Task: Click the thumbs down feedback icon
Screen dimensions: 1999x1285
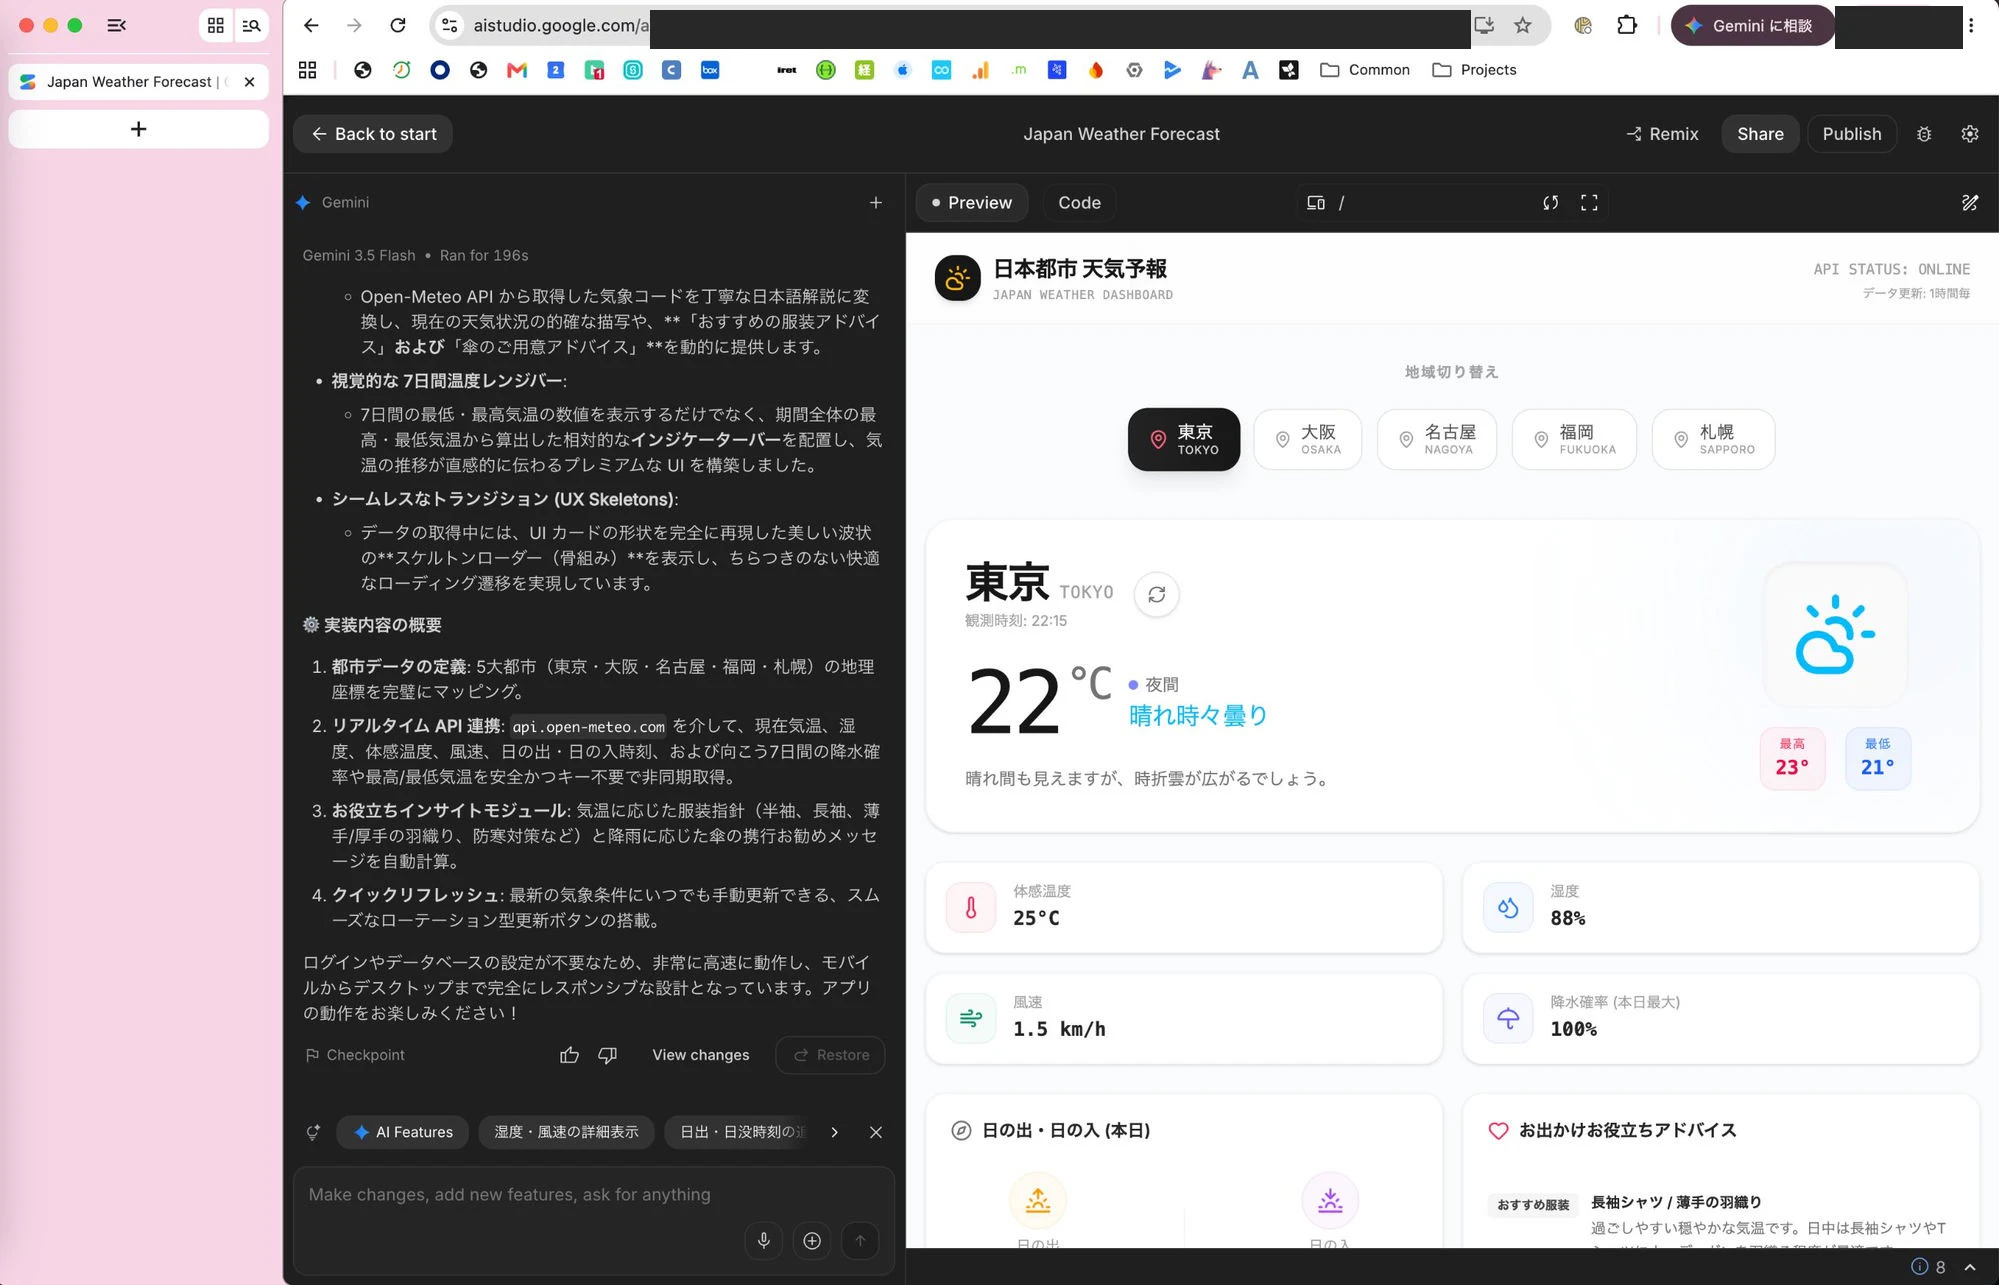Action: click(x=607, y=1055)
